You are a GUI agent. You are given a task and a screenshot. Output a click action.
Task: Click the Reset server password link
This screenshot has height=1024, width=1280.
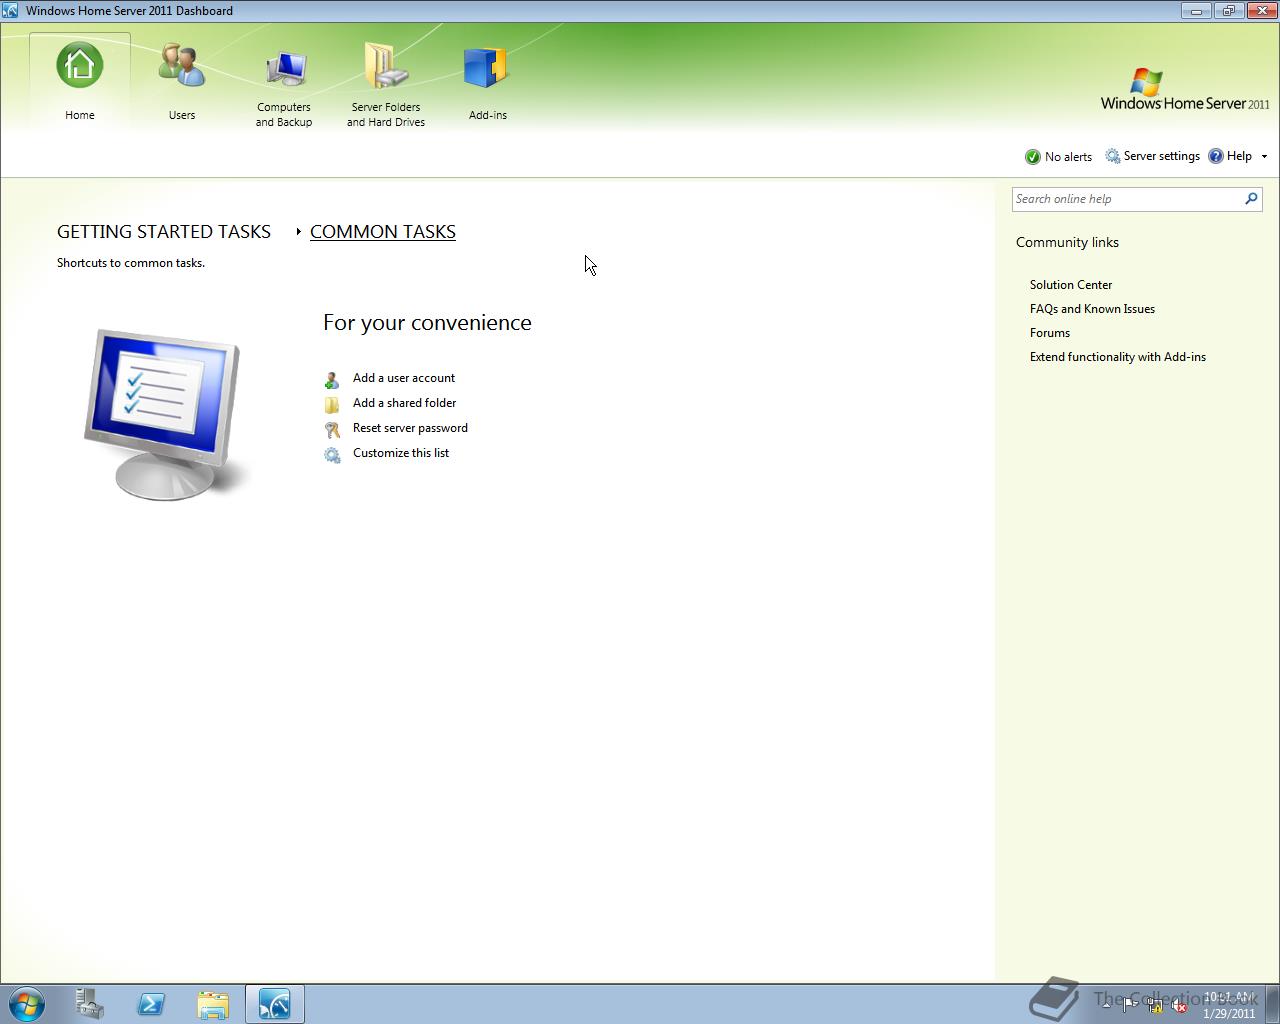pos(410,428)
